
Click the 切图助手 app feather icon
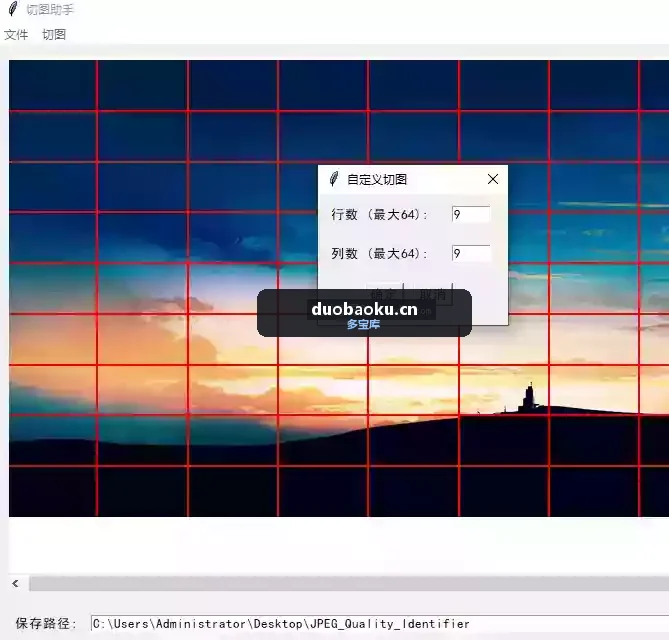pos(13,9)
